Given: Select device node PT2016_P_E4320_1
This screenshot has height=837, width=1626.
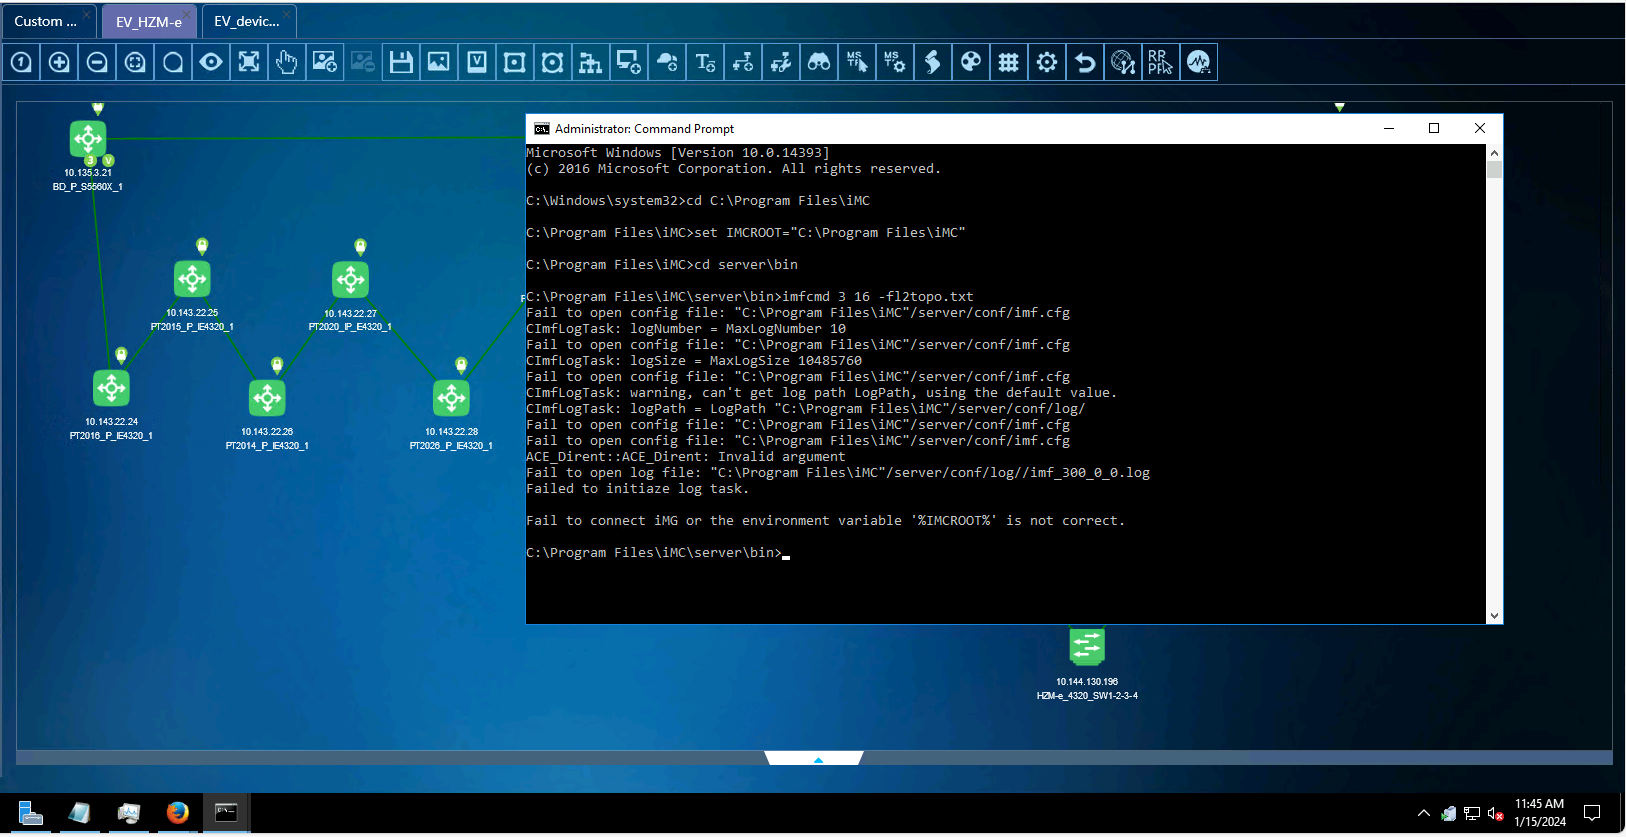Looking at the screenshot, I should click(111, 388).
